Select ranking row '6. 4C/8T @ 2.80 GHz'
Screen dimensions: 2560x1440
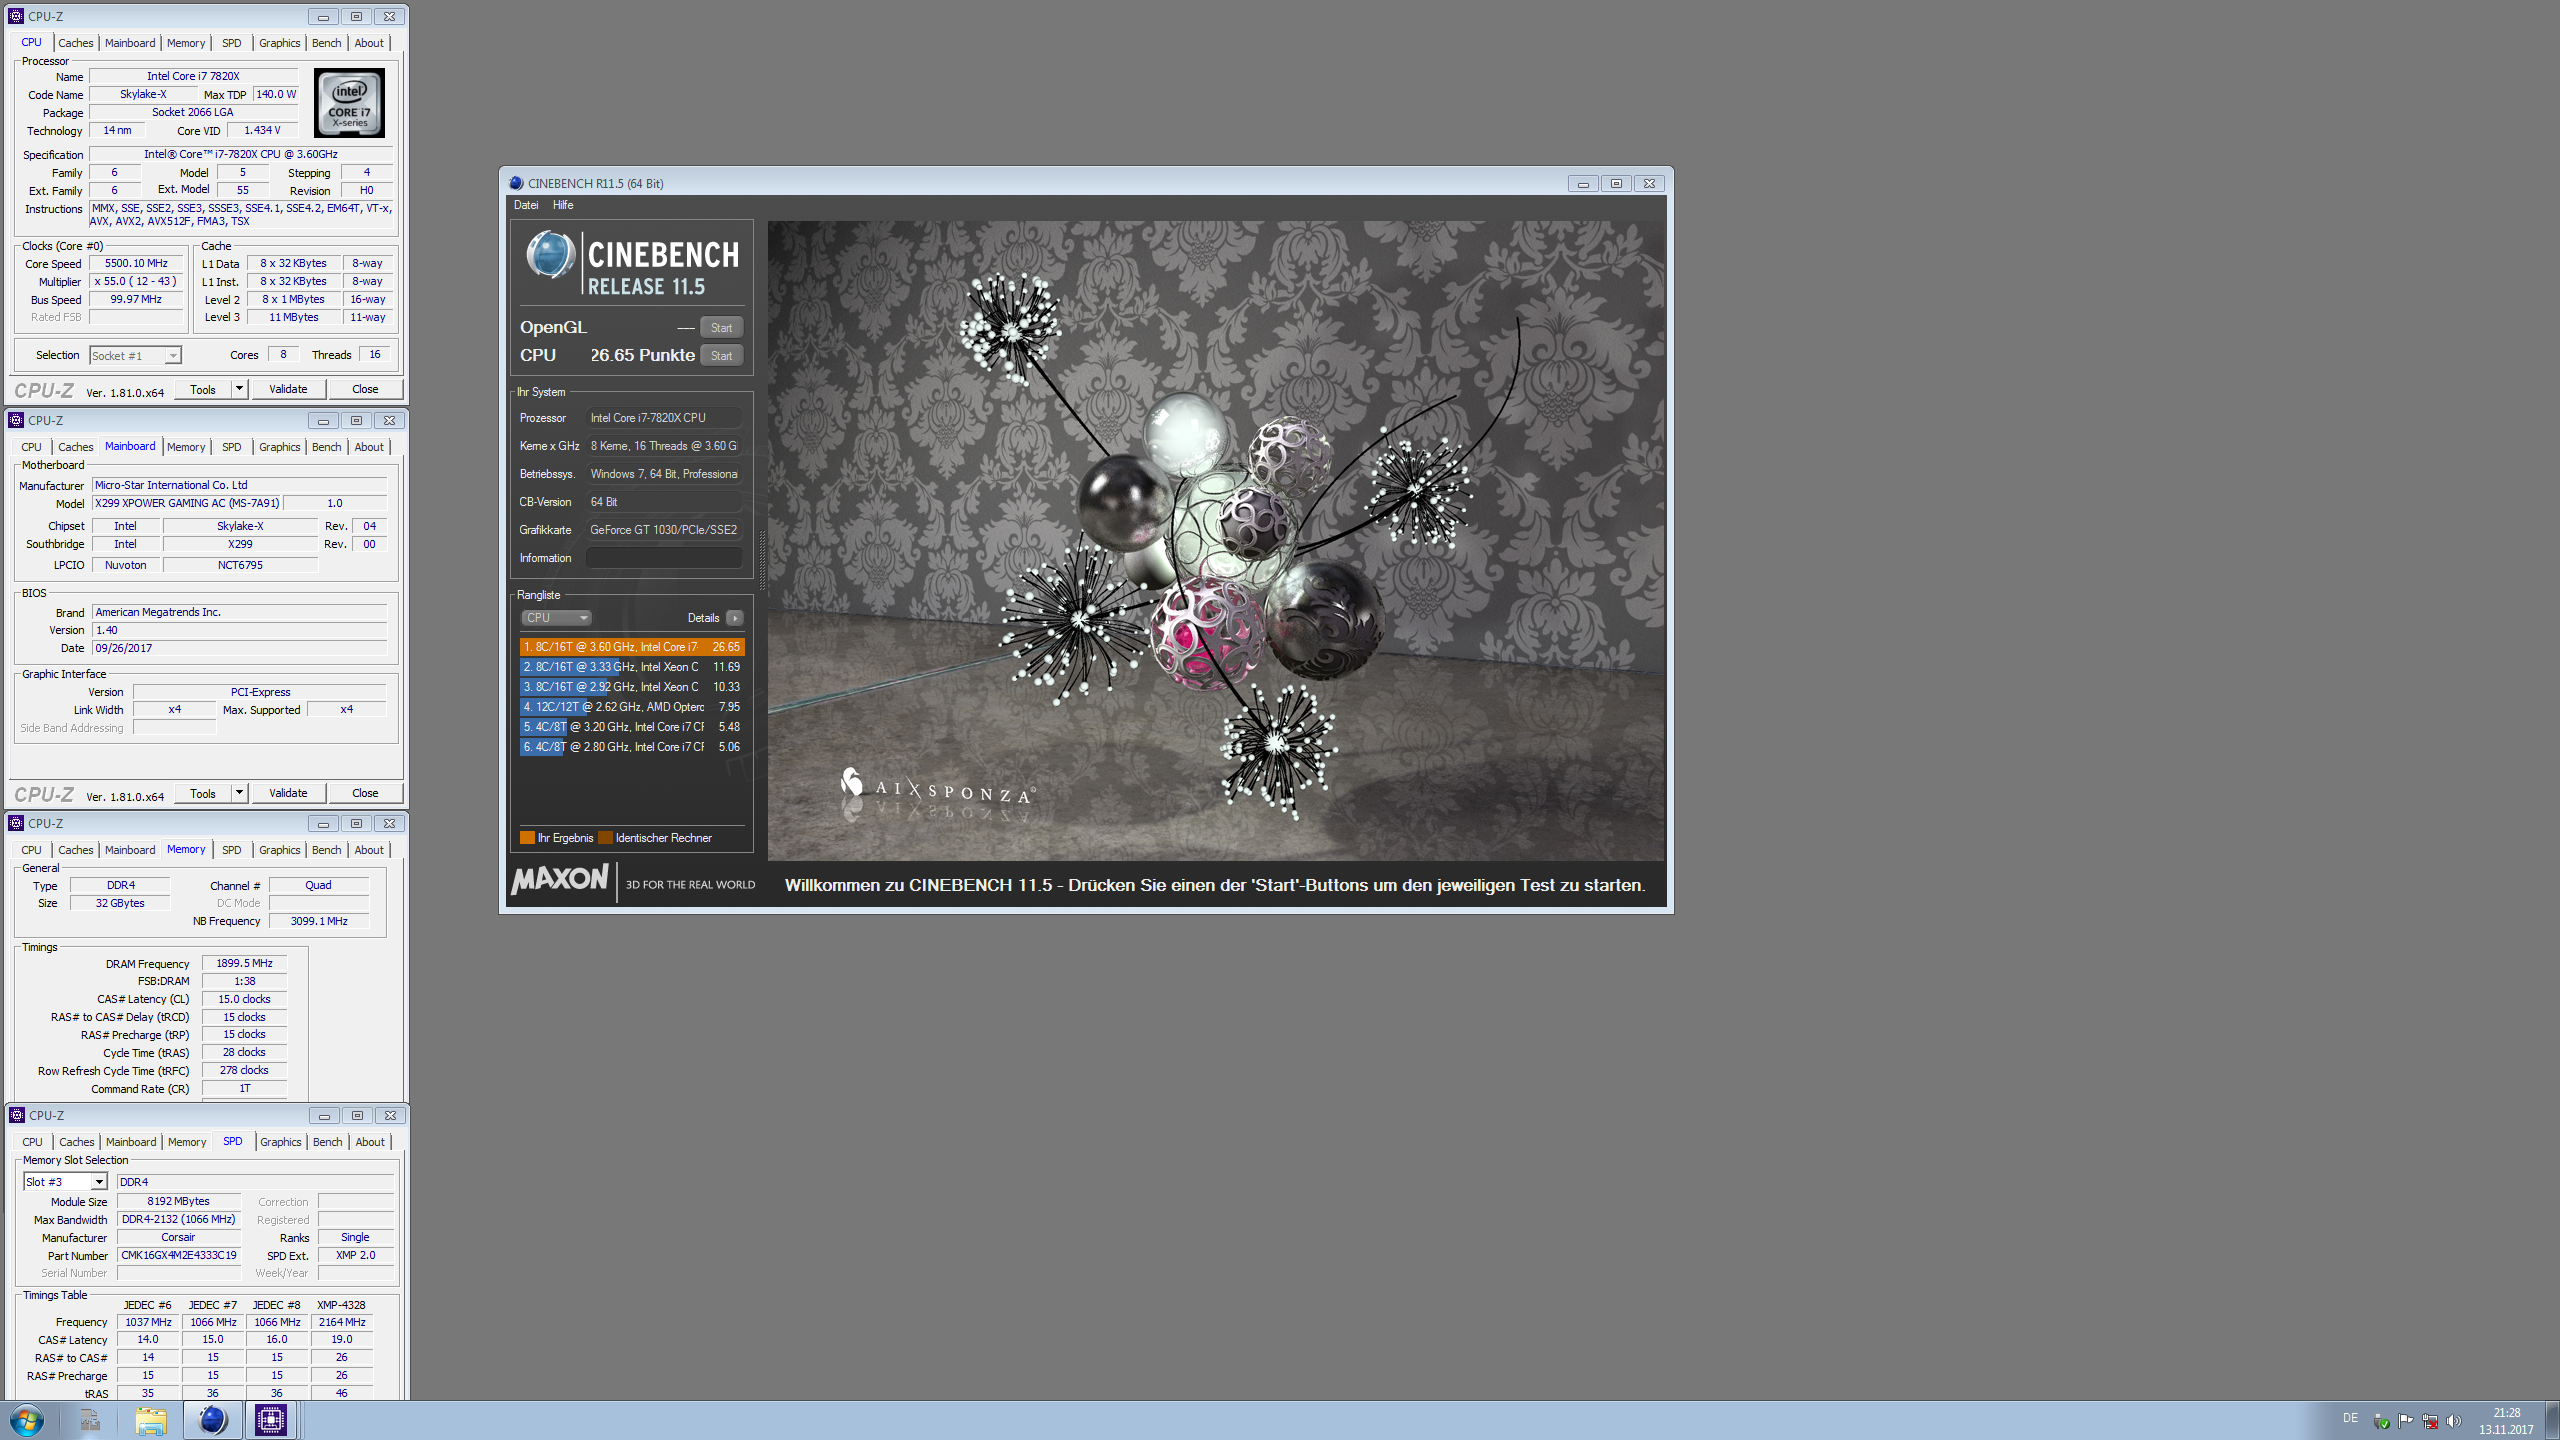pyautogui.click(x=632, y=747)
